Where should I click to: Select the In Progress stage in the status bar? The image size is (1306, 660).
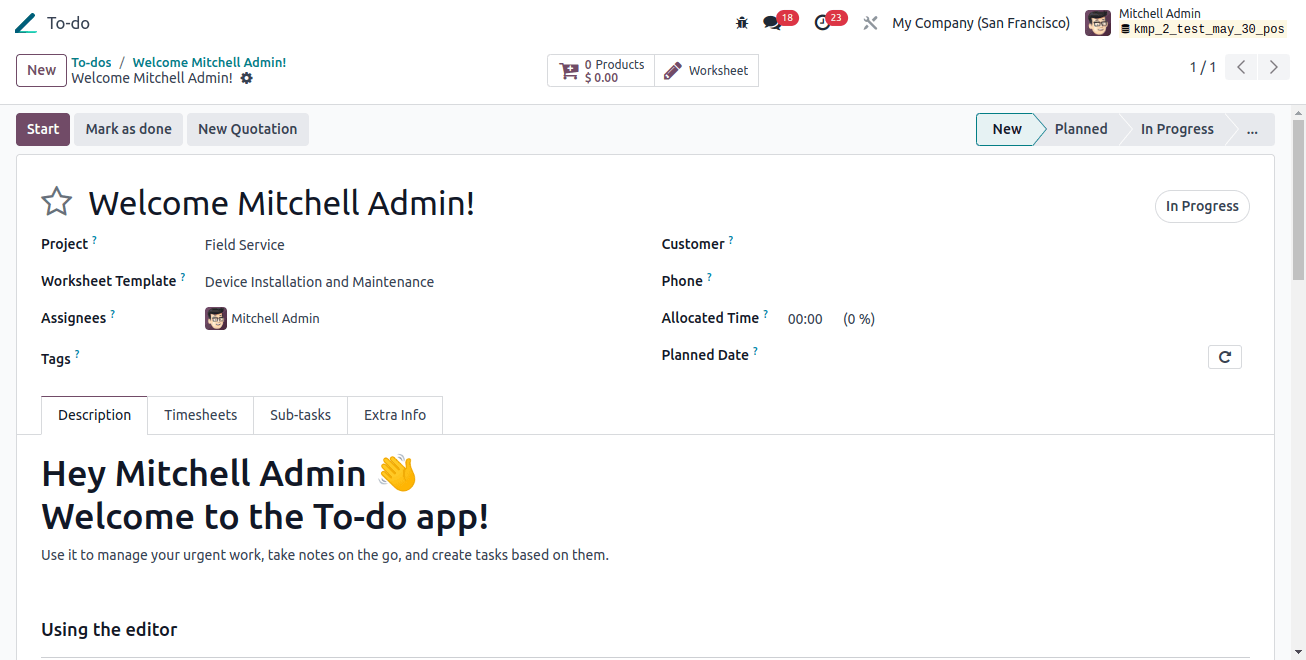1177,129
